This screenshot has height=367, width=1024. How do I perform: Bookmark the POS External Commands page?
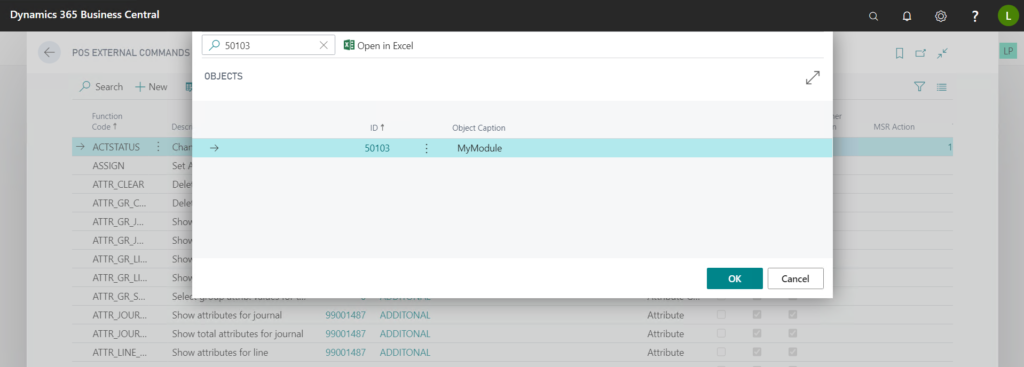click(x=899, y=54)
